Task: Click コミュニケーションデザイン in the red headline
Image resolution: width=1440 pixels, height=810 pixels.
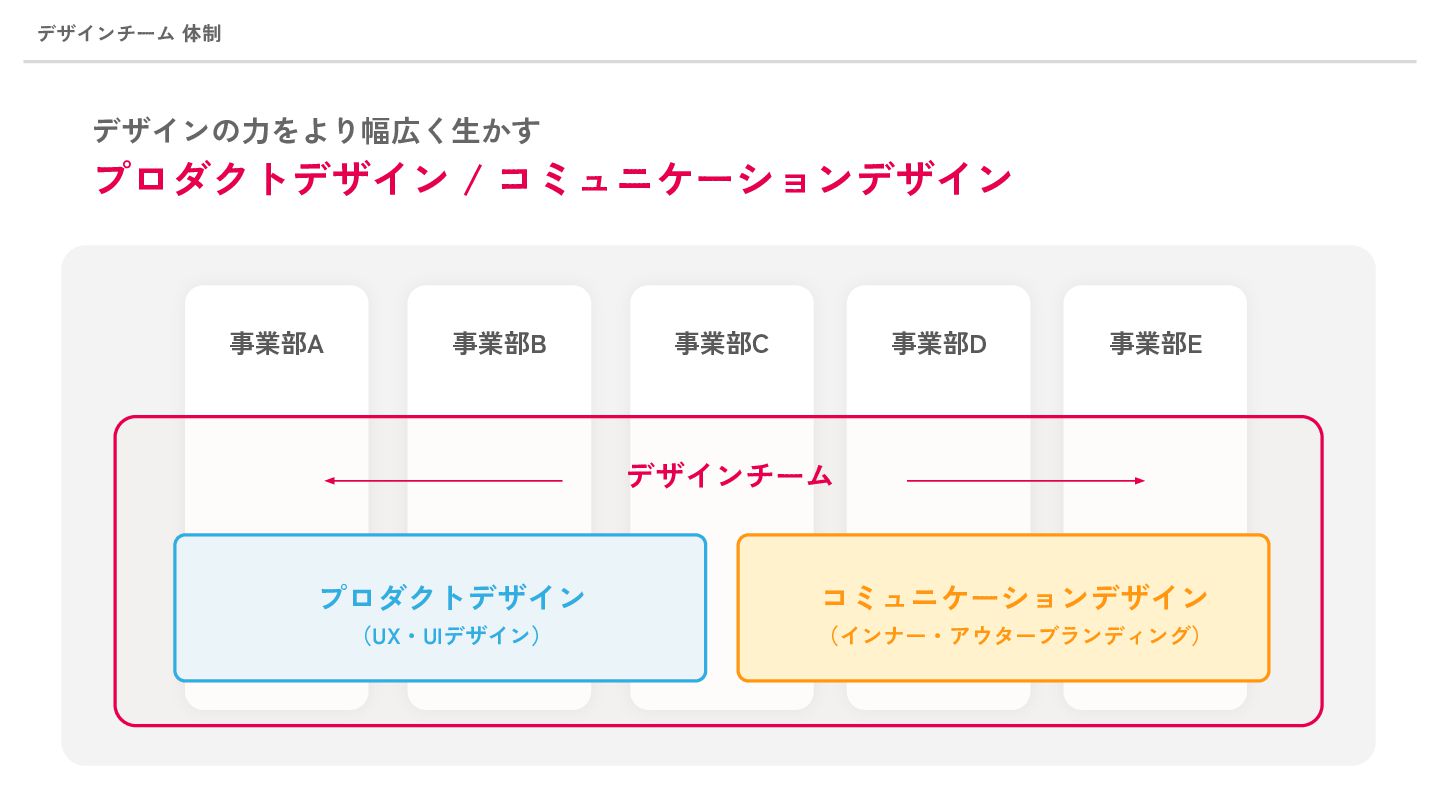Action: point(756,179)
